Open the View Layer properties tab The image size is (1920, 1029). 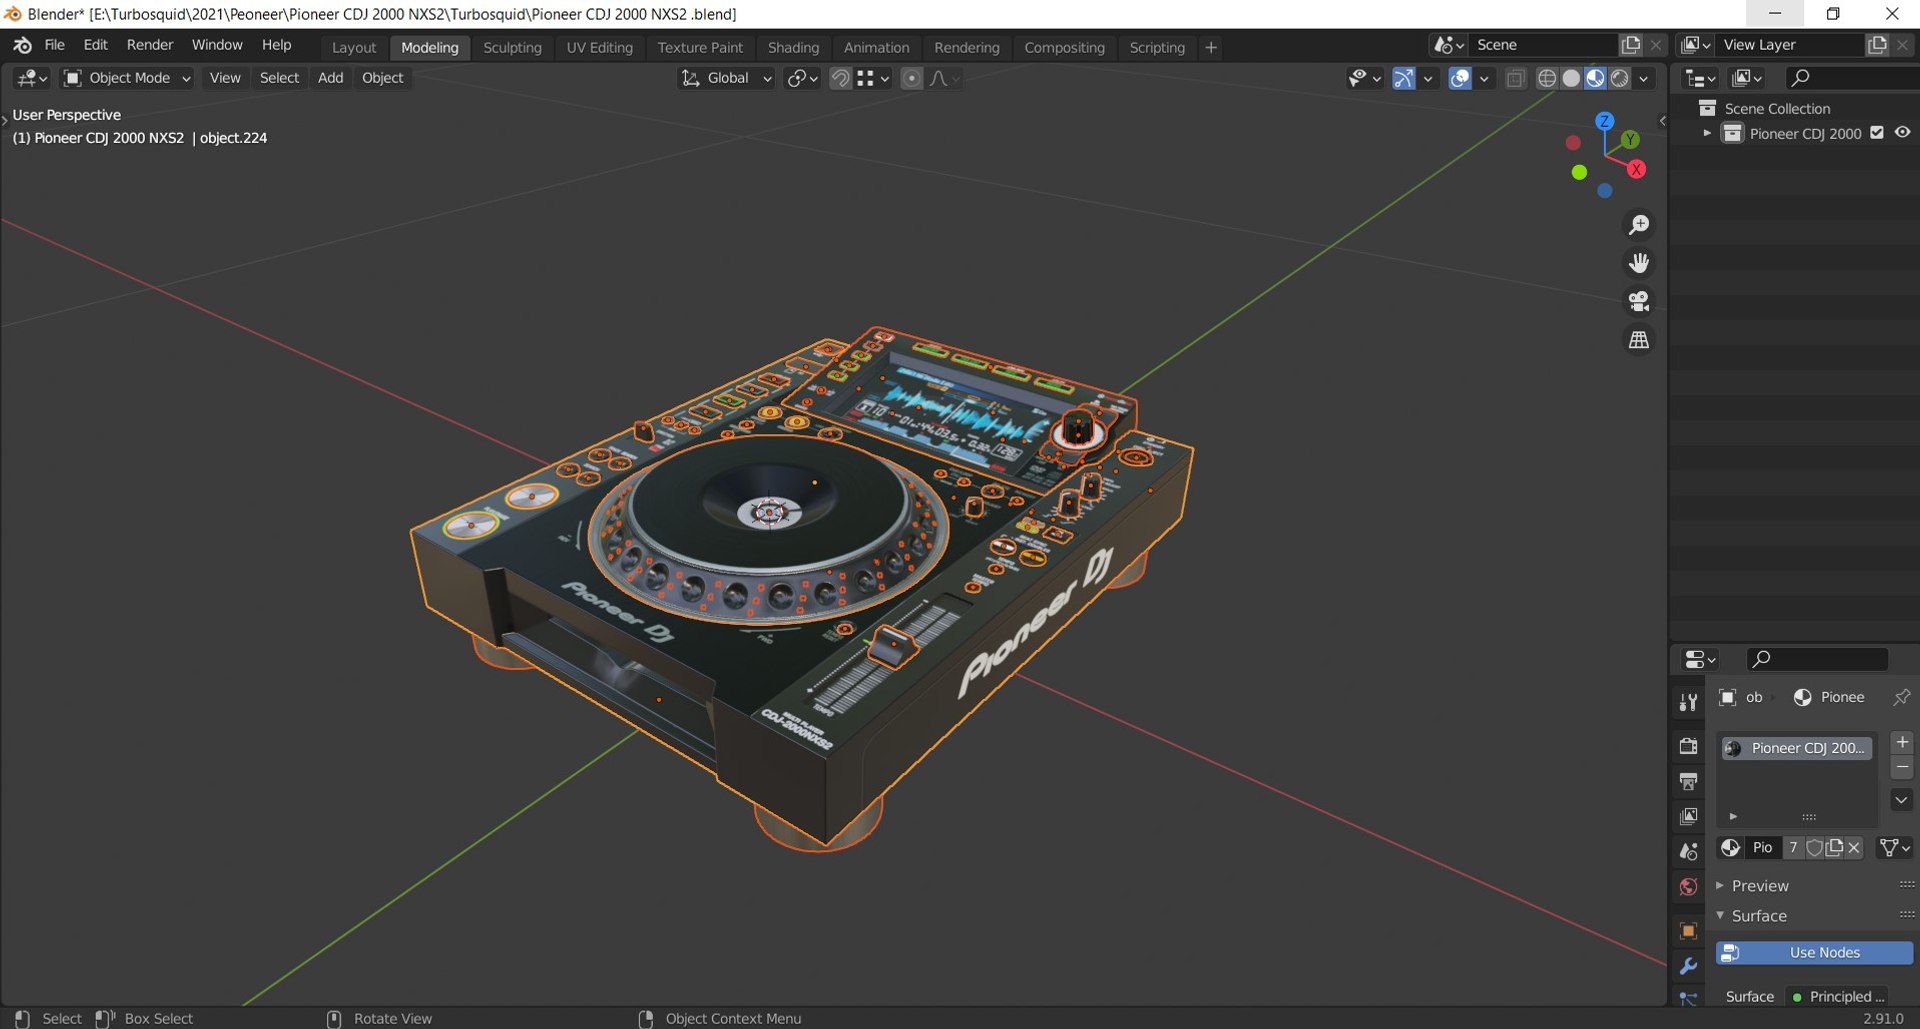tap(1688, 816)
